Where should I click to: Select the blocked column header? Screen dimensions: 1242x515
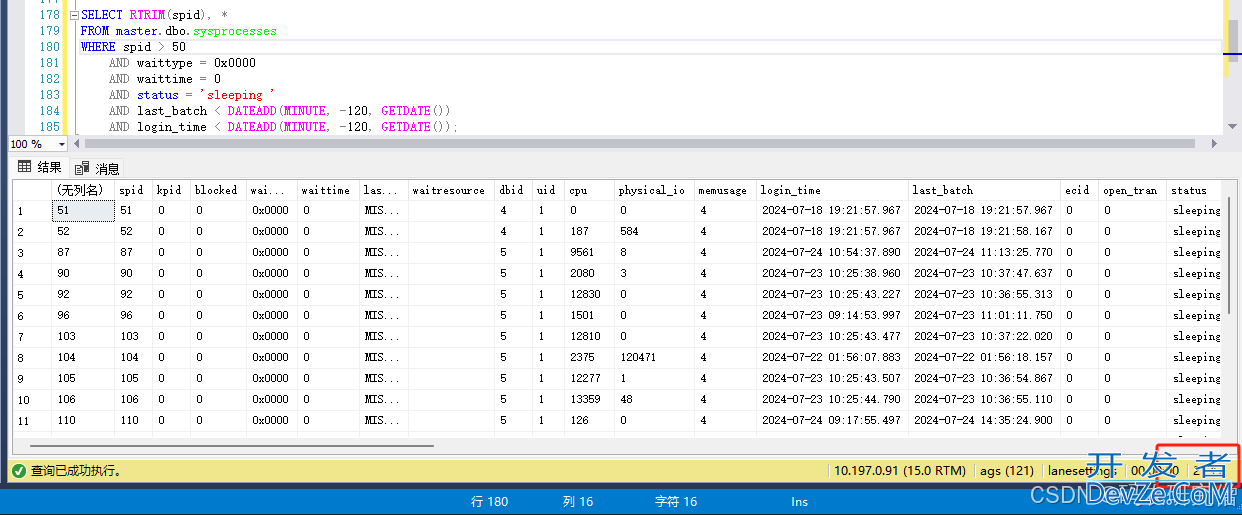pyautogui.click(x=218, y=190)
